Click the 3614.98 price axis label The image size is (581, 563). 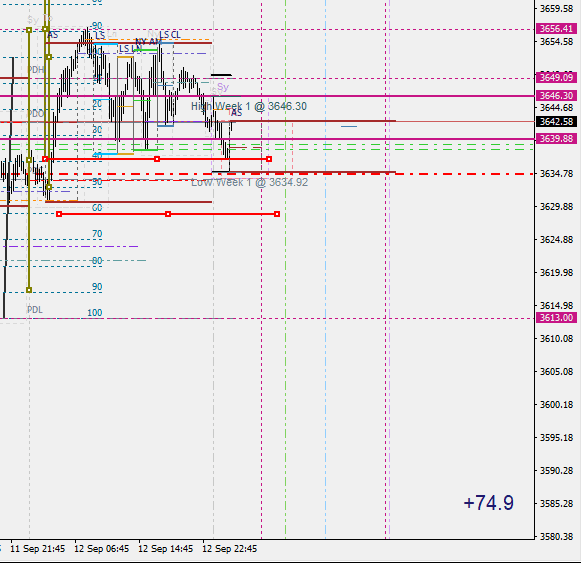(557, 305)
